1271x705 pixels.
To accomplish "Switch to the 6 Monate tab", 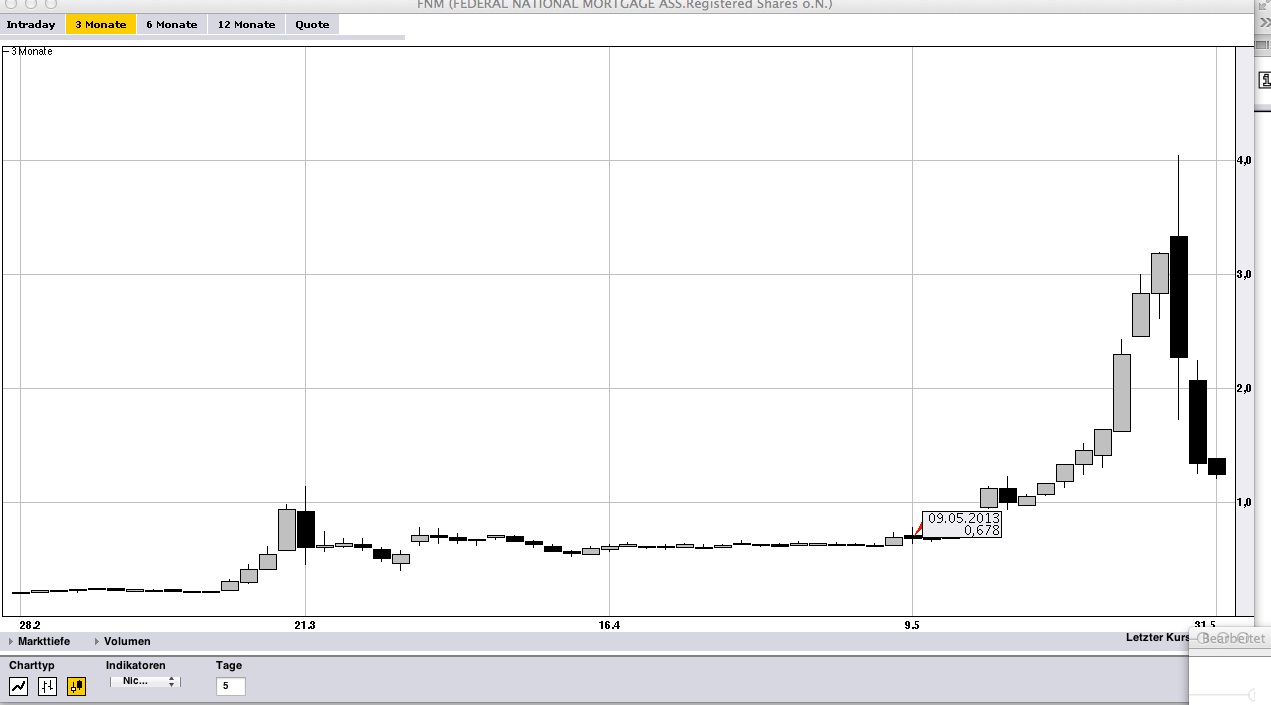I will 171,24.
